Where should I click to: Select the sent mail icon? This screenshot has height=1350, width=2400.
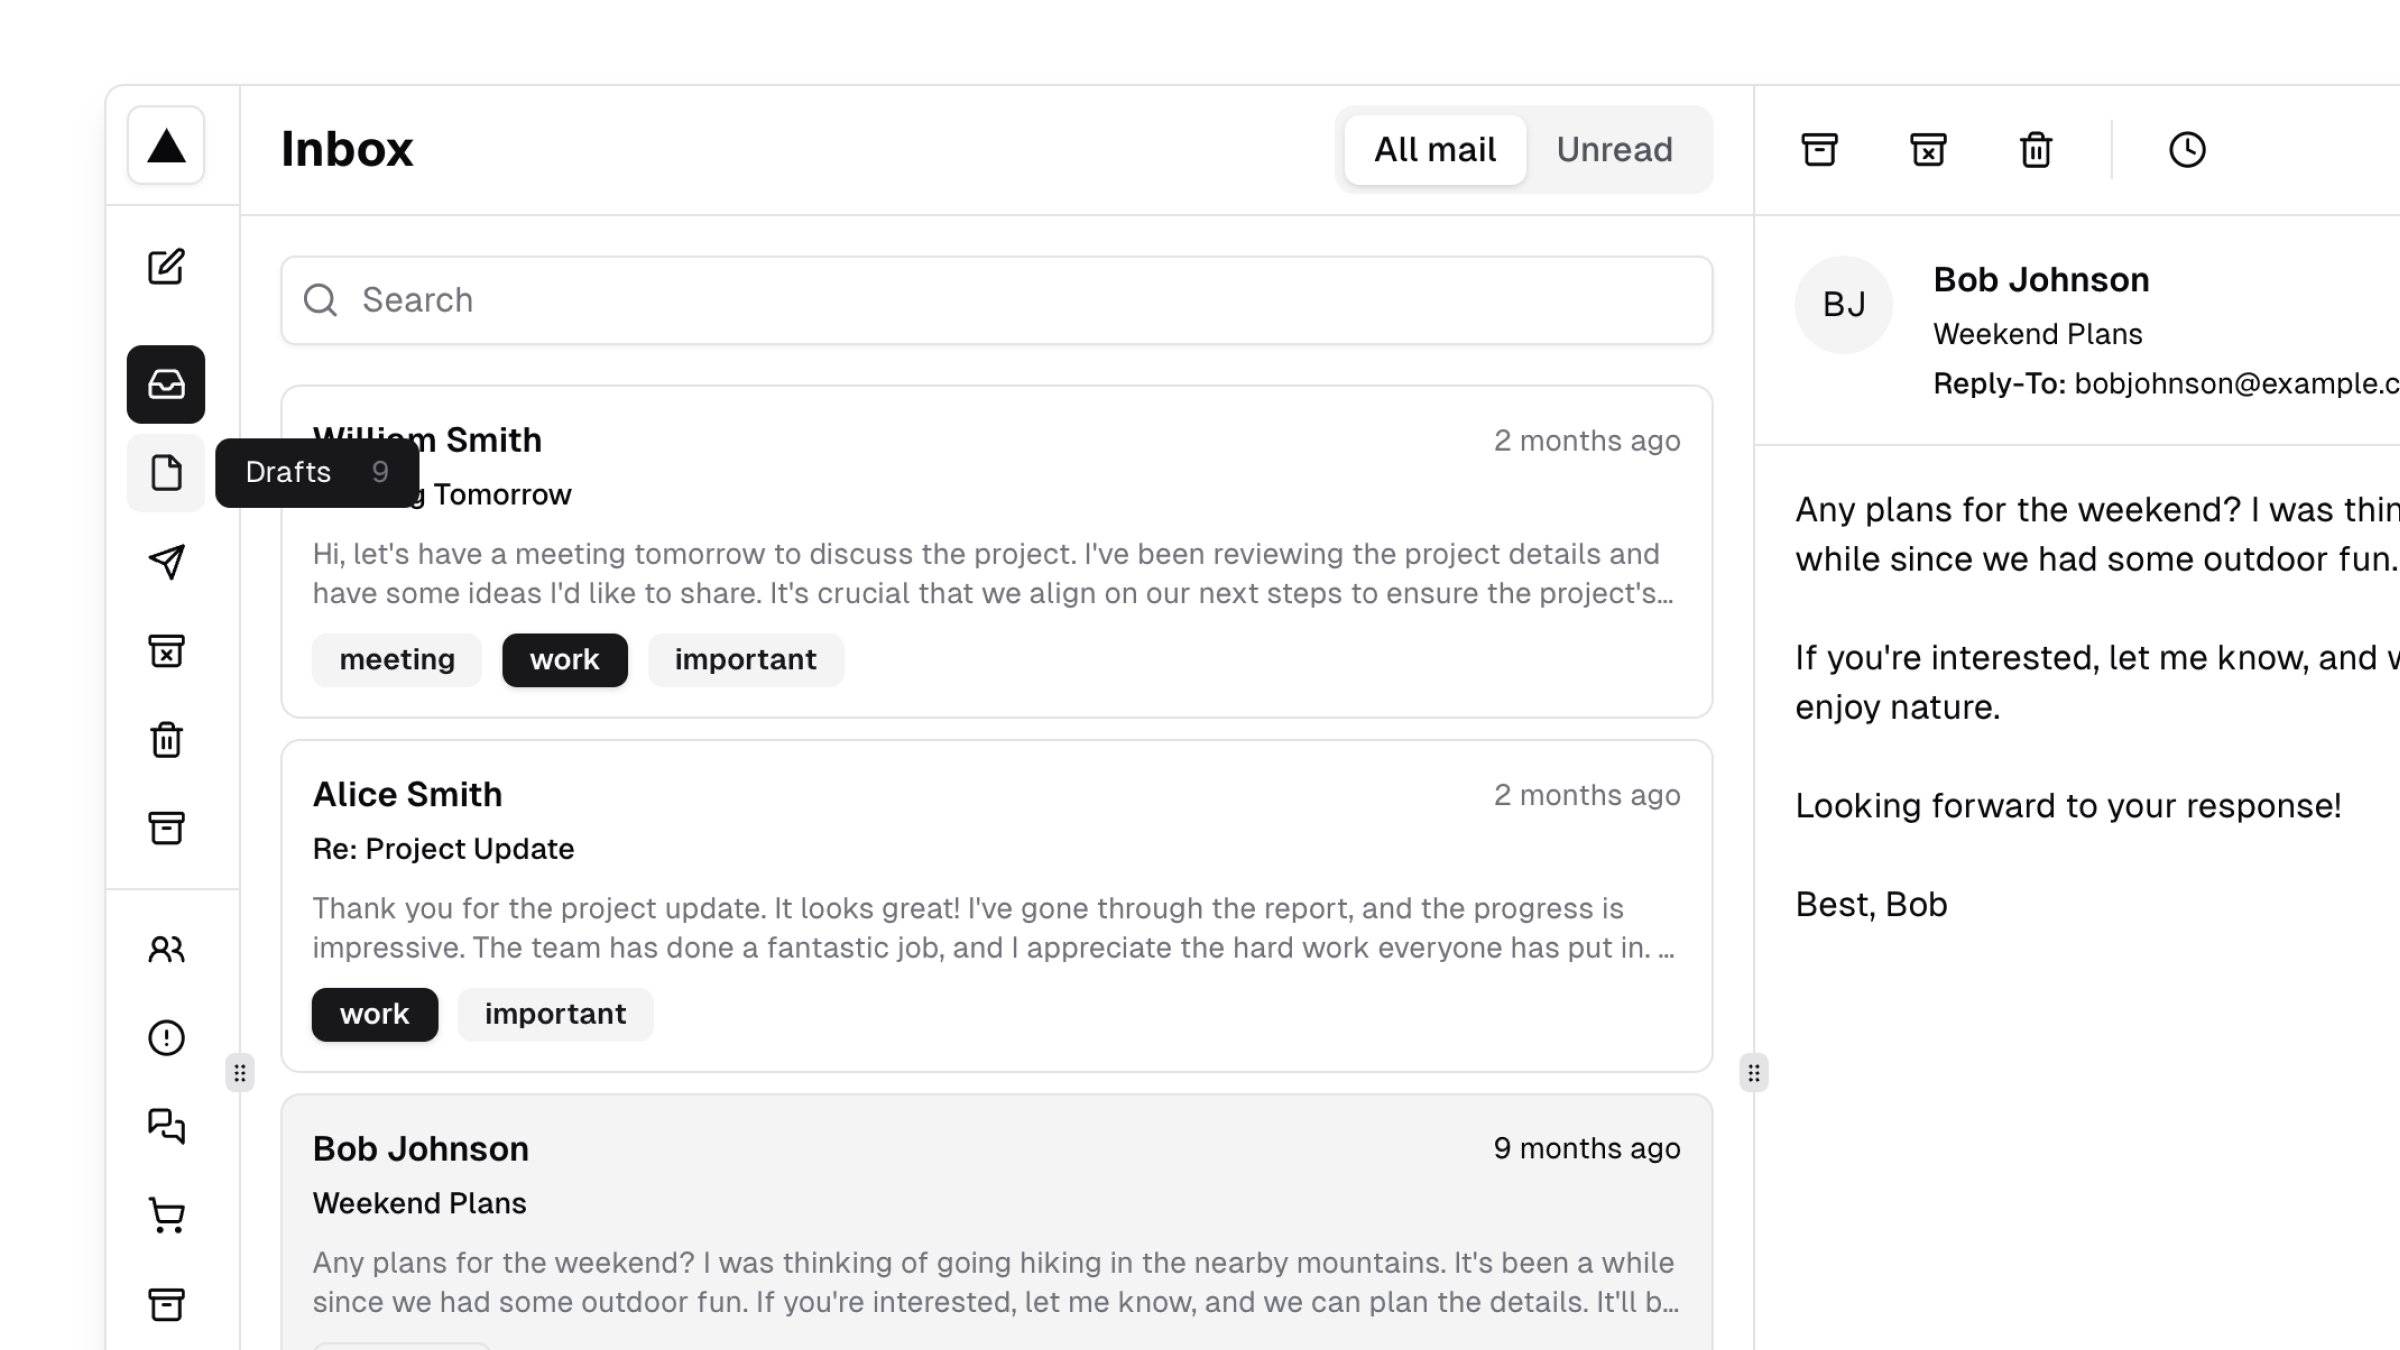pos(165,562)
